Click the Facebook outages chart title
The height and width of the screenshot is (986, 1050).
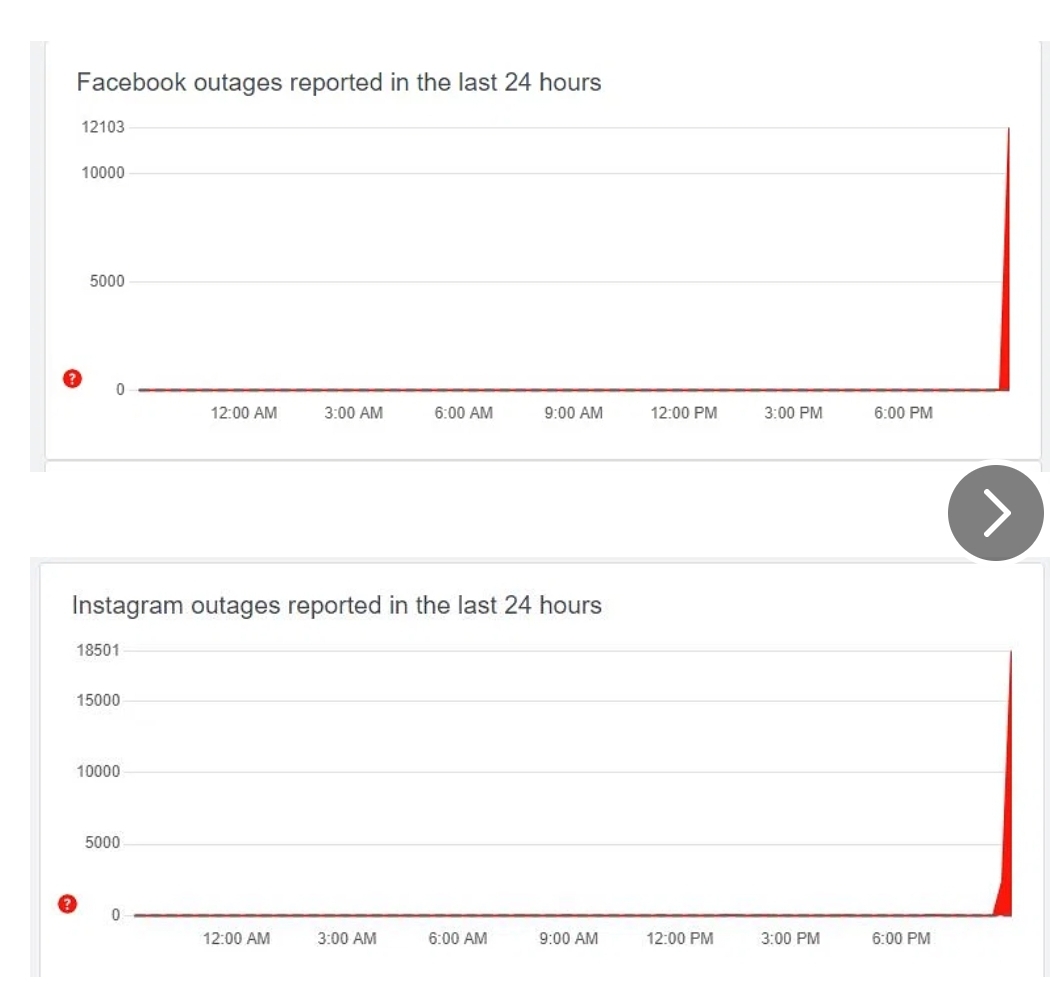pos(339,82)
